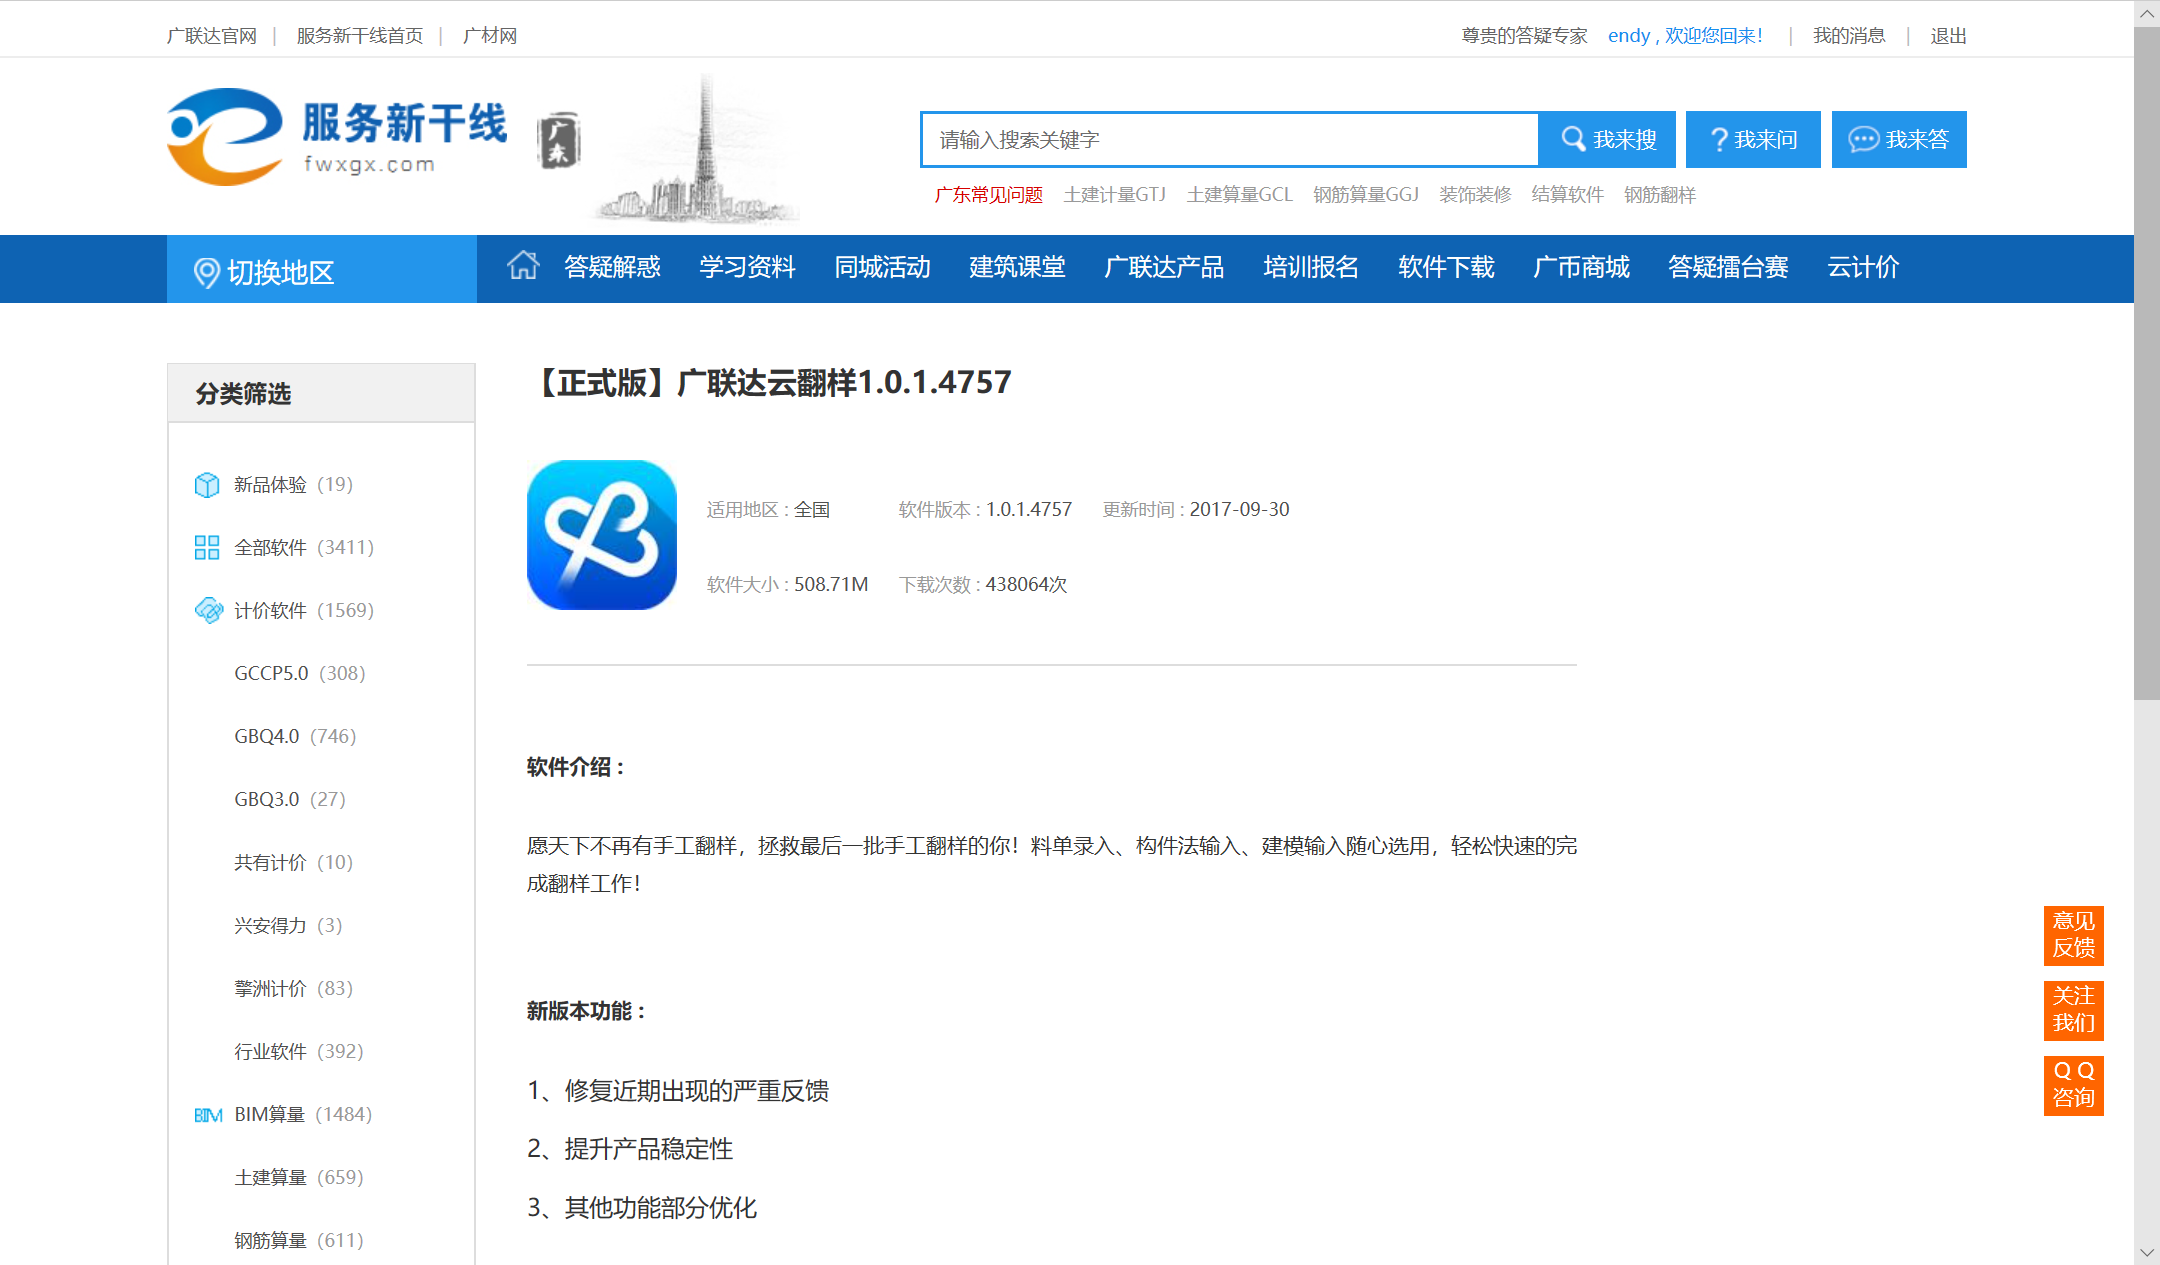The image size is (2160, 1265).
Task: Click the 我来答 answer button
Action: 1899,139
